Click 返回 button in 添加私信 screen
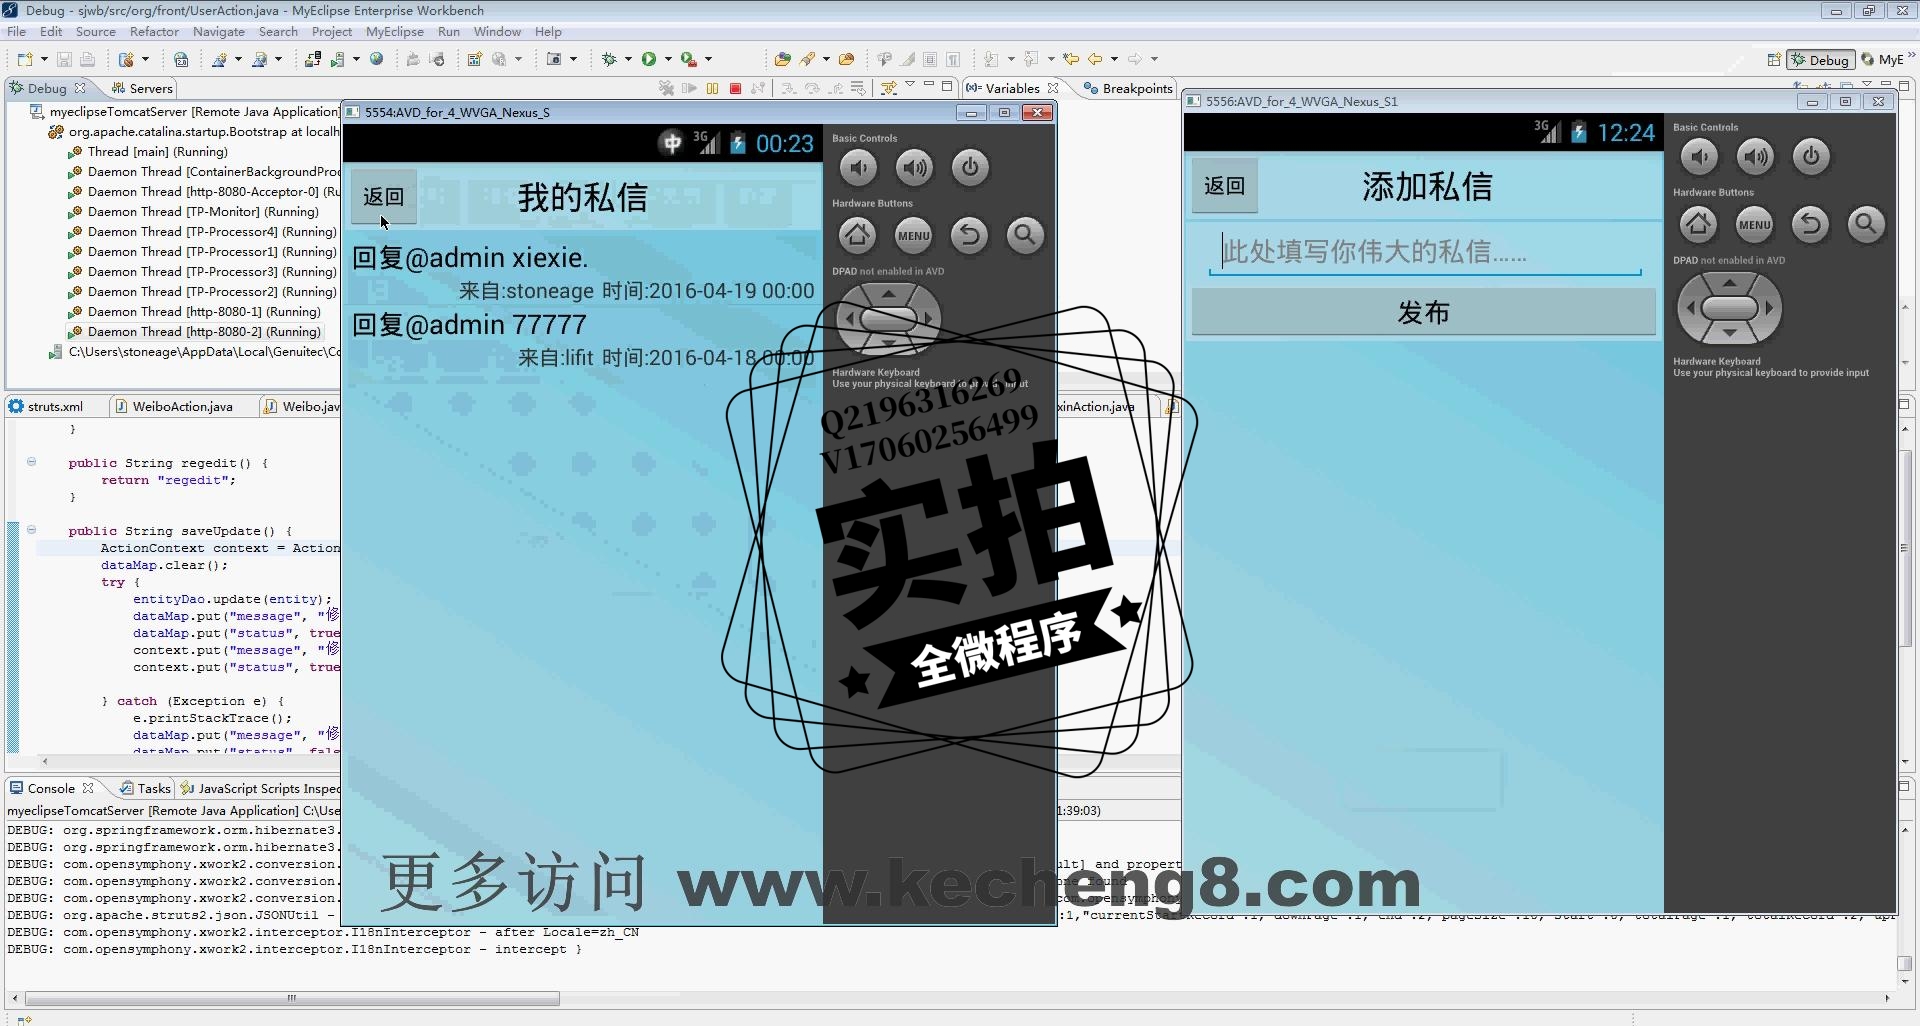This screenshot has height=1026, width=1920. click(1225, 186)
